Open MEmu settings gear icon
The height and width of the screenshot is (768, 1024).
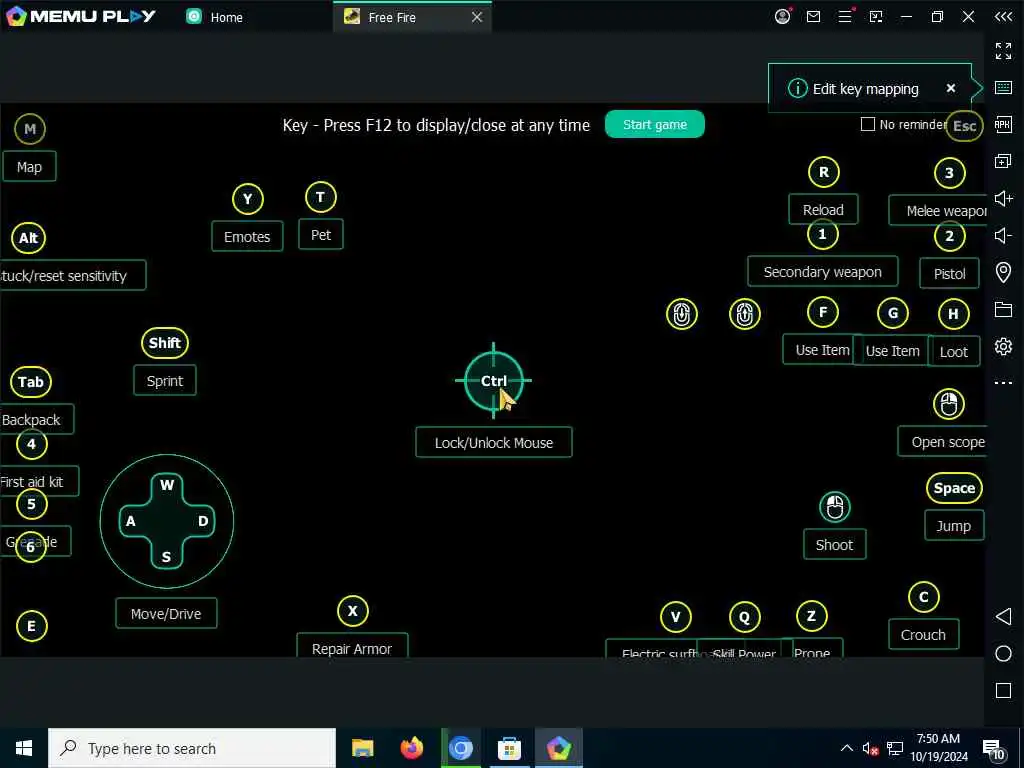(1003, 346)
